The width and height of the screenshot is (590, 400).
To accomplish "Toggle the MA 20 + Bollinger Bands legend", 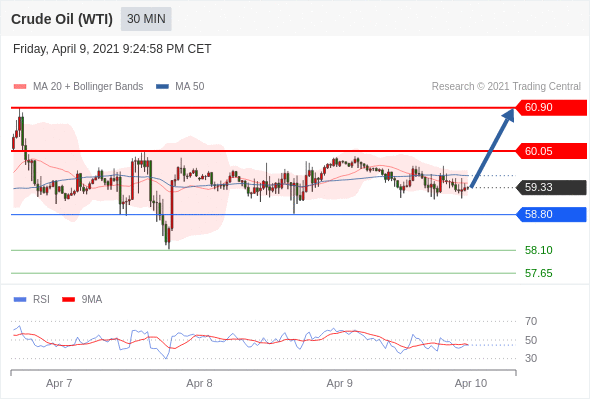I will (x=78, y=87).
